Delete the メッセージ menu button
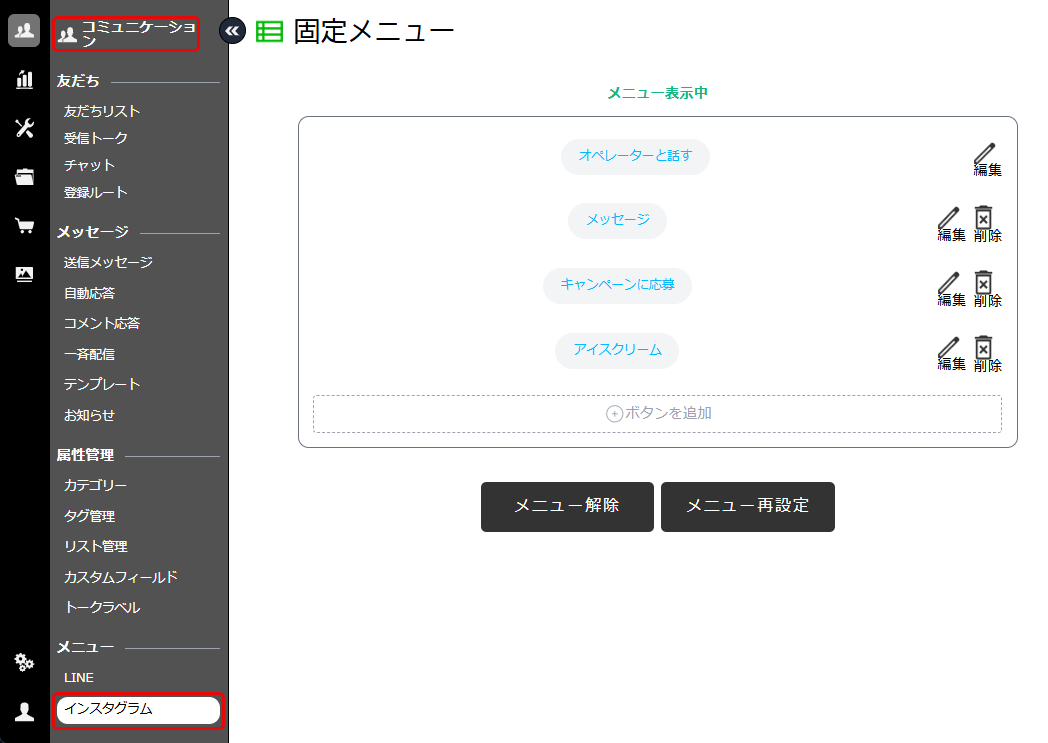 click(x=987, y=224)
